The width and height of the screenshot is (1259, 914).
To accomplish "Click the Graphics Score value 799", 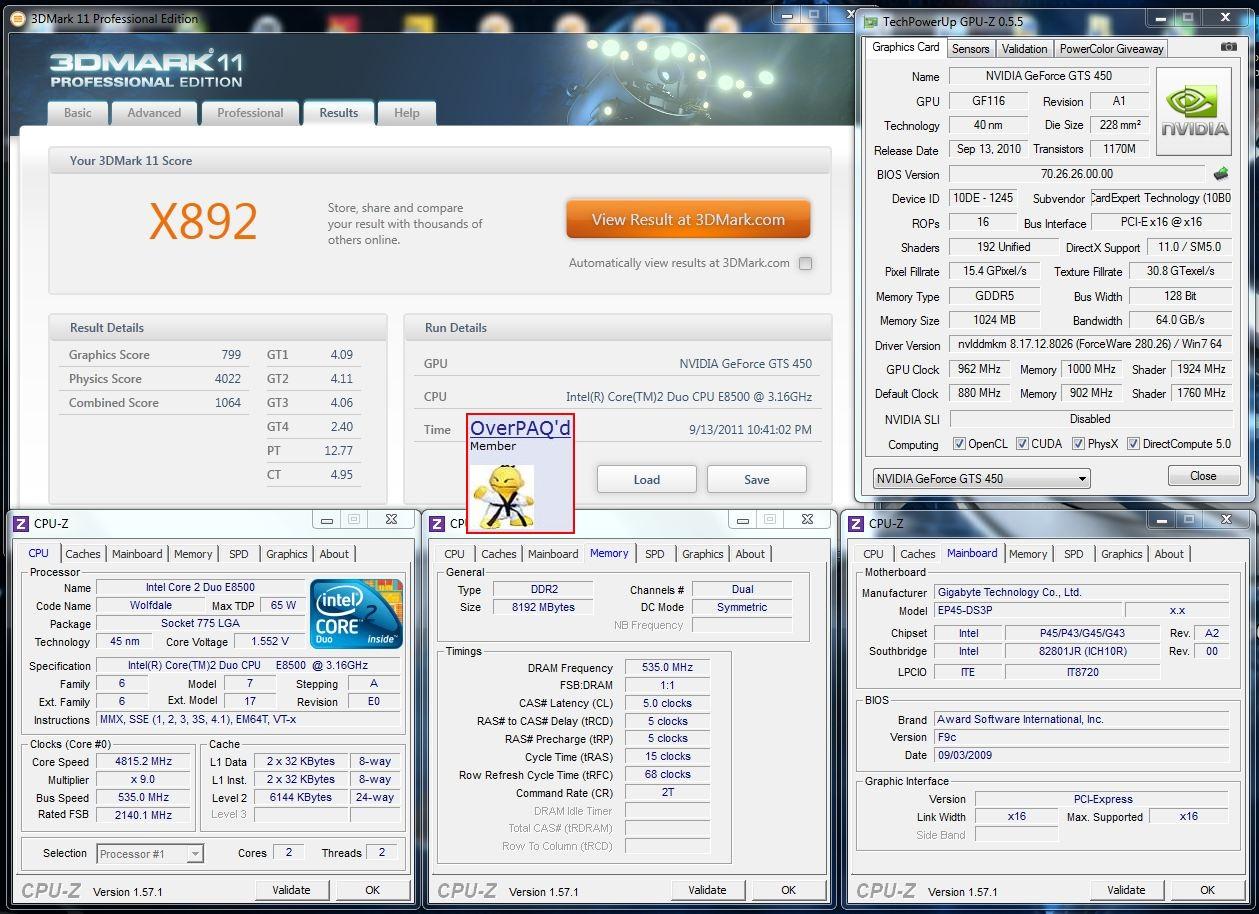I will tap(231, 355).
